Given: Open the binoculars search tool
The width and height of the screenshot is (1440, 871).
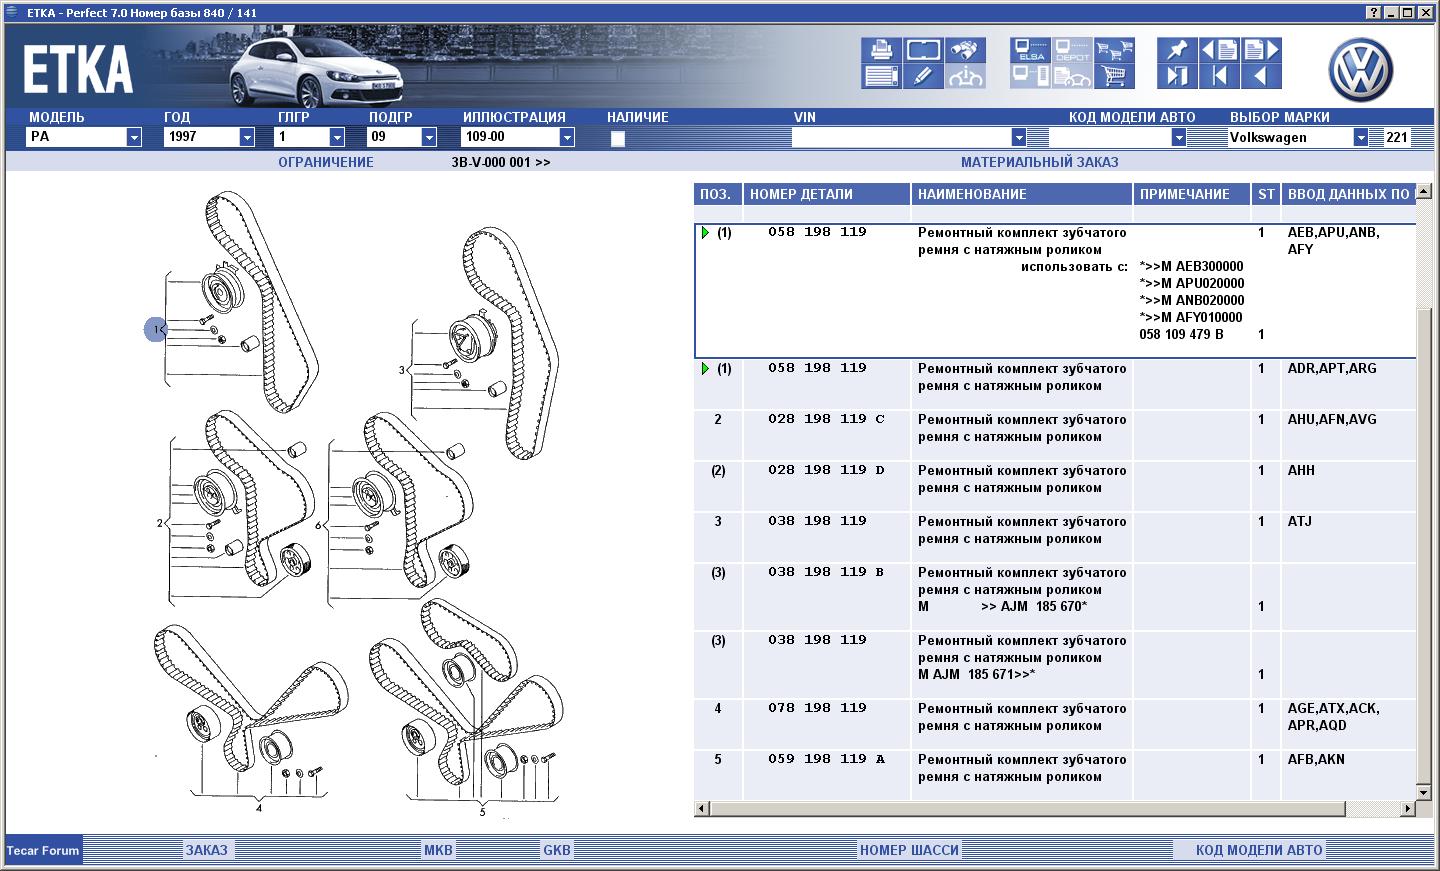Looking at the screenshot, I should coord(965,50).
